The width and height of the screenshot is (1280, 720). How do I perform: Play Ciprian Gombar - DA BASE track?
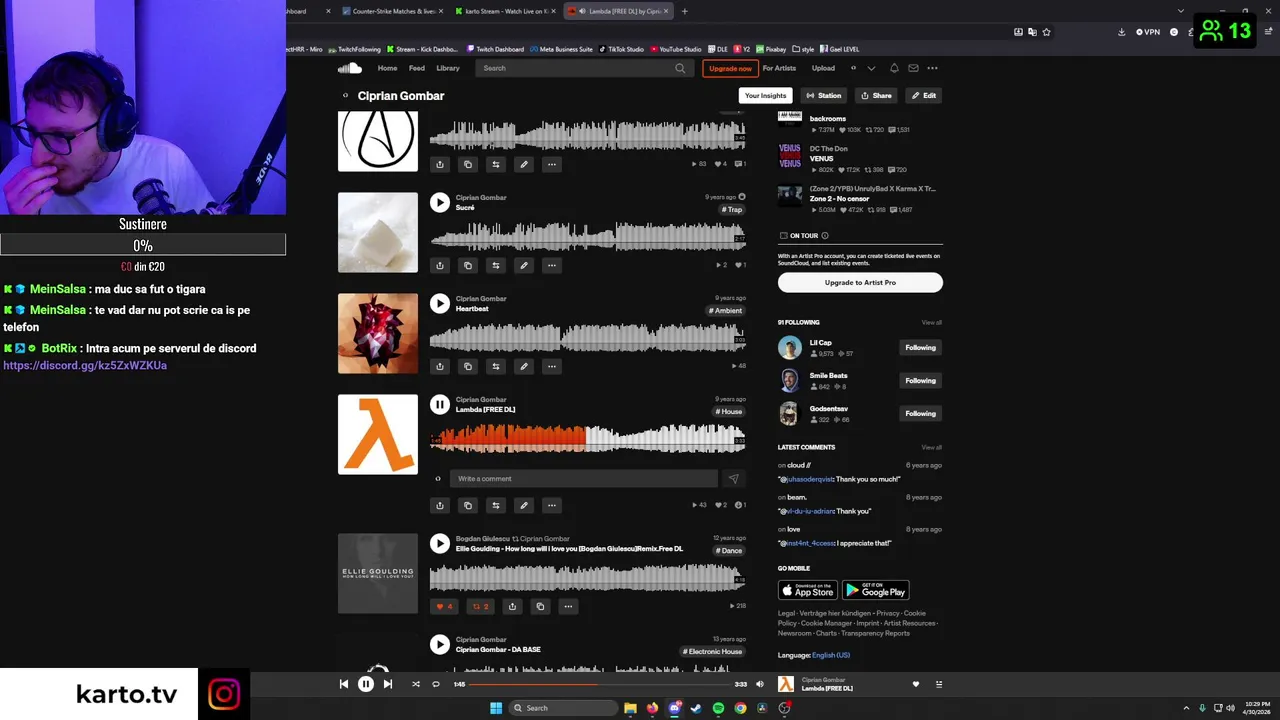[x=440, y=644]
